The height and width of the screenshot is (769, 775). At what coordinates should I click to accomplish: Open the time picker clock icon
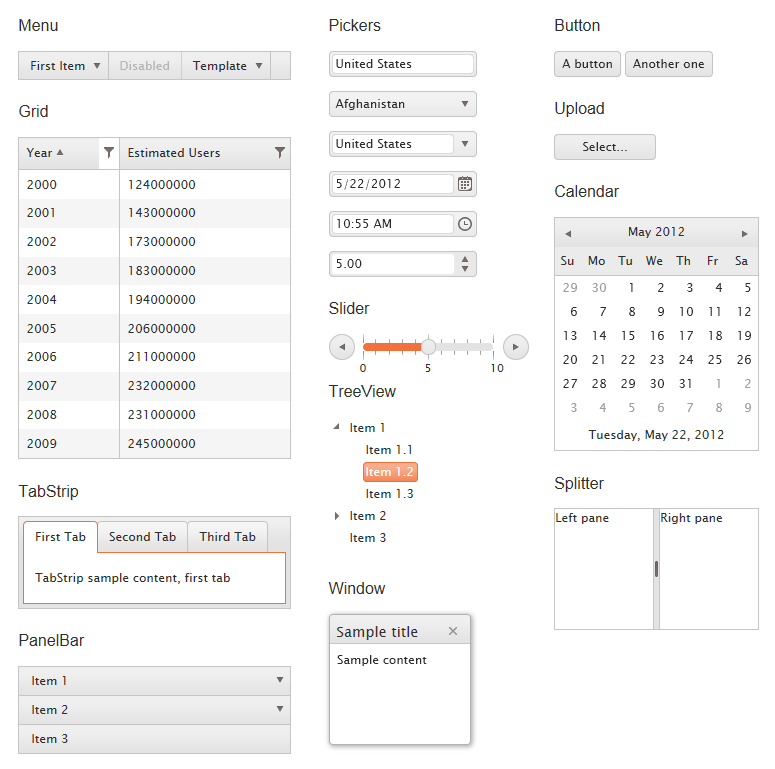(x=465, y=224)
